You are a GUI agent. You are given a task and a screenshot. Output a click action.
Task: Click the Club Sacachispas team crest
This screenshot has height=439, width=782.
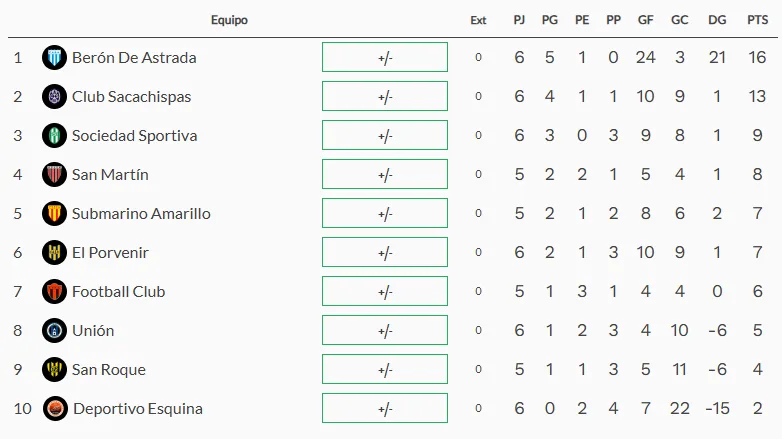click(x=54, y=96)
